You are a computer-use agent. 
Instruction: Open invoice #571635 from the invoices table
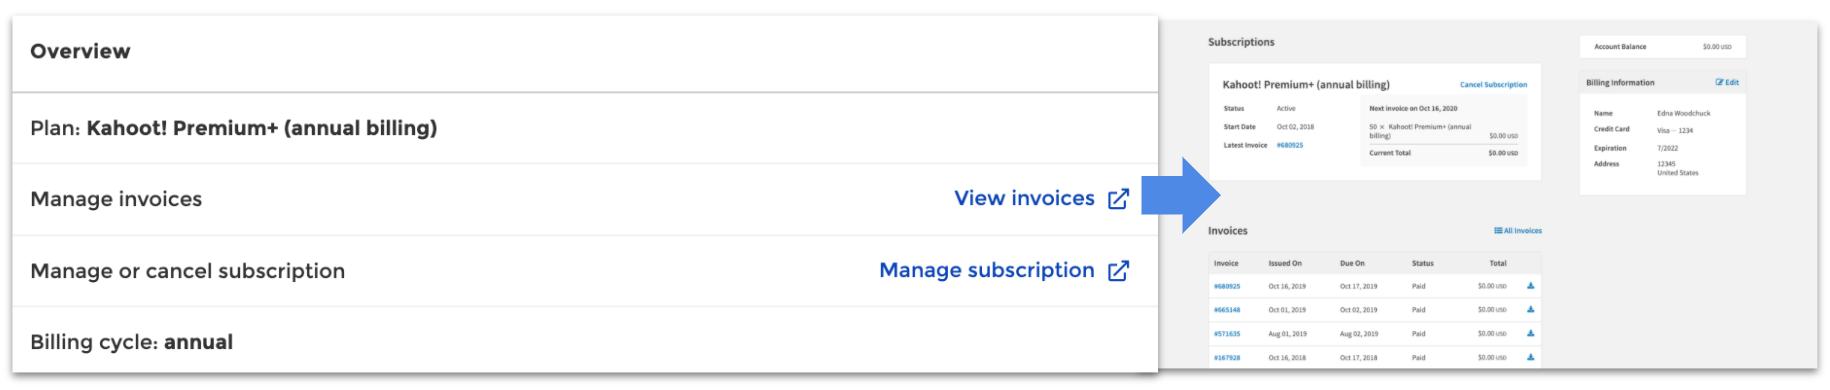point(1227,334)
